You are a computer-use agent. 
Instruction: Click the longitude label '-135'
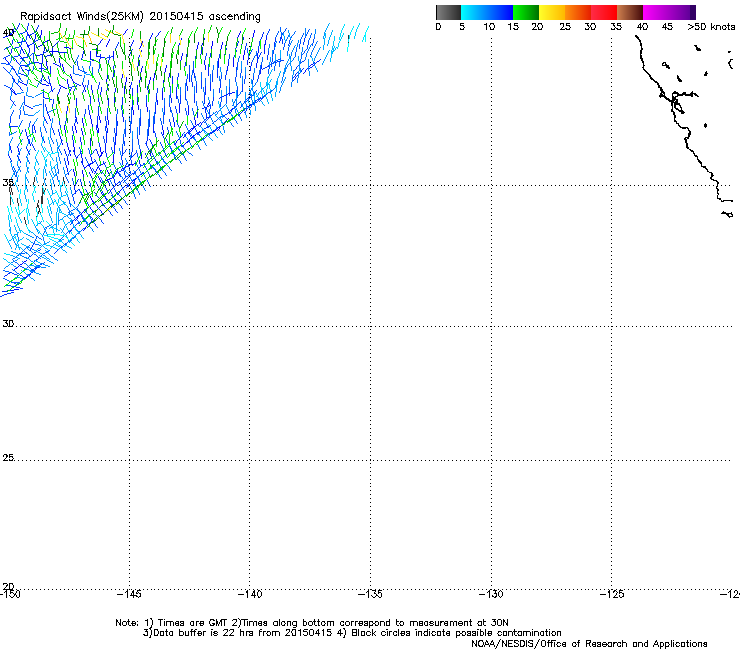370,594
